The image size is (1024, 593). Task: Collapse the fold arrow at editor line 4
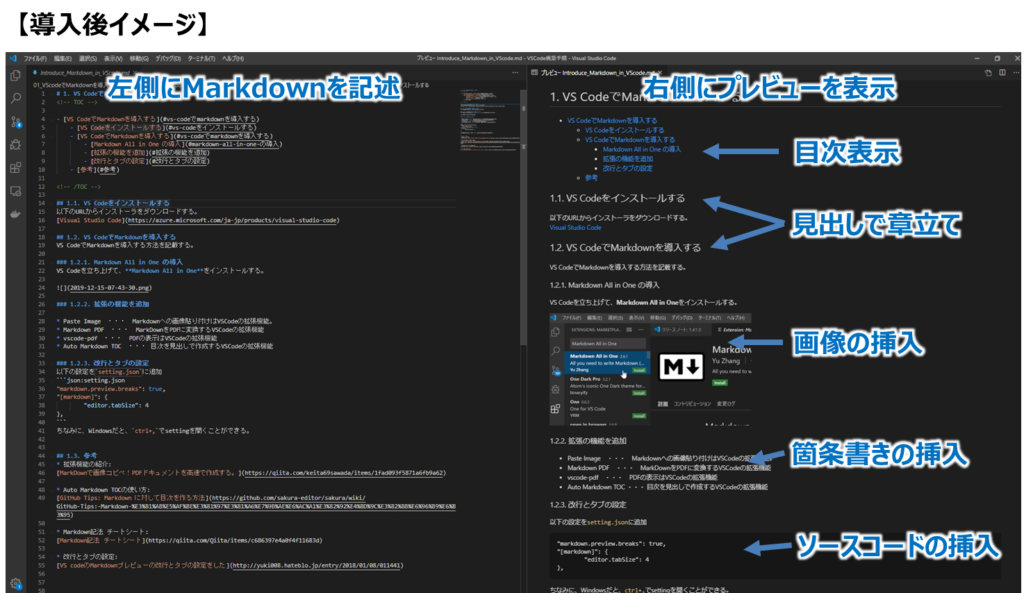[52, 120]
